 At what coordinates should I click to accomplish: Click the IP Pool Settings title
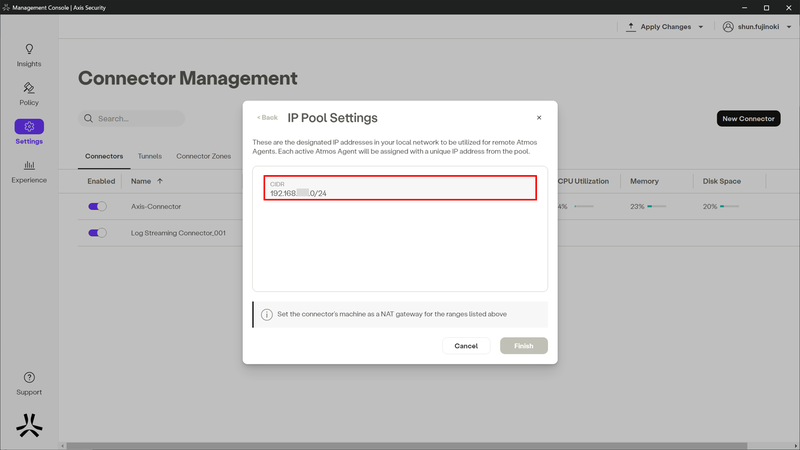click(332, 118)
